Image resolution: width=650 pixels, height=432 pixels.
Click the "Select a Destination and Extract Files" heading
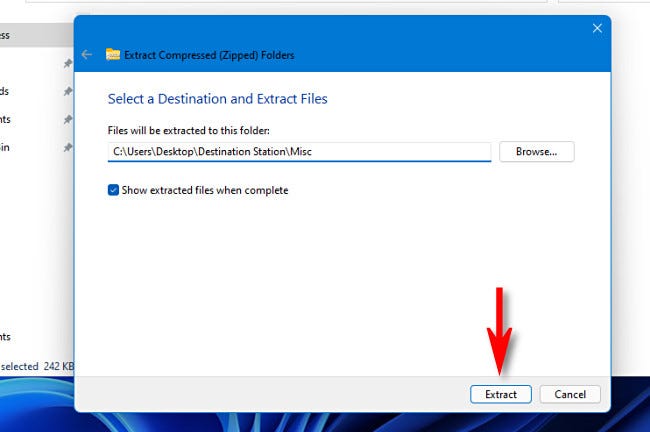point(217,99)
